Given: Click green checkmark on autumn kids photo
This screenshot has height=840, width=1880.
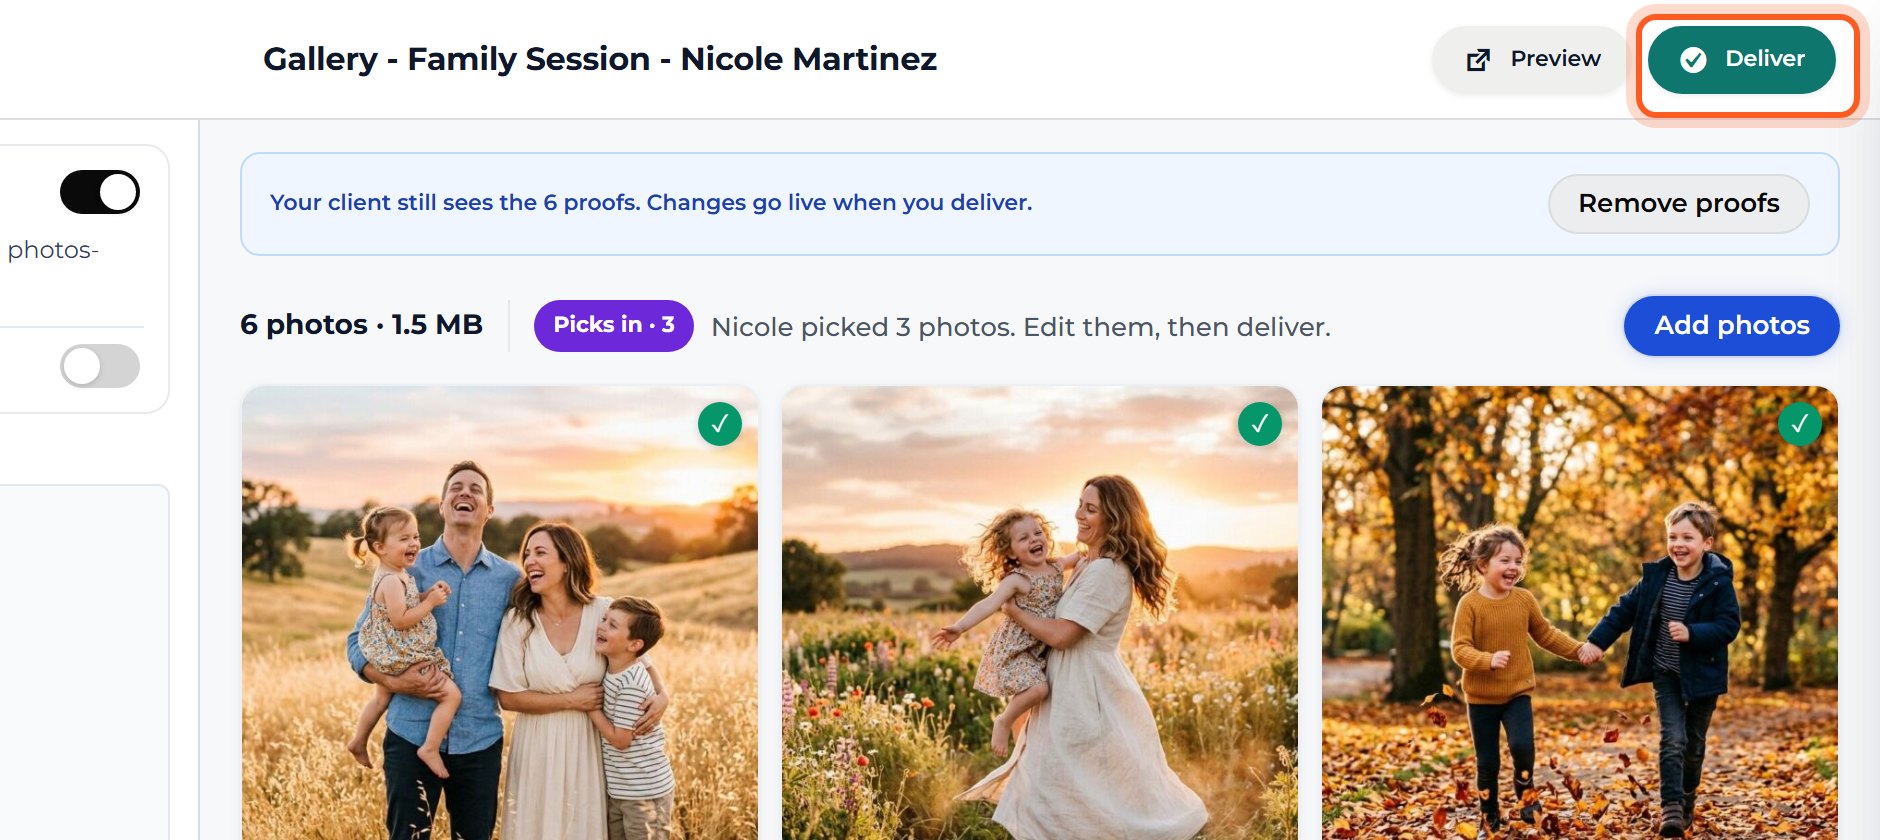Looking at the screenshot, I should coord(1800,424).
